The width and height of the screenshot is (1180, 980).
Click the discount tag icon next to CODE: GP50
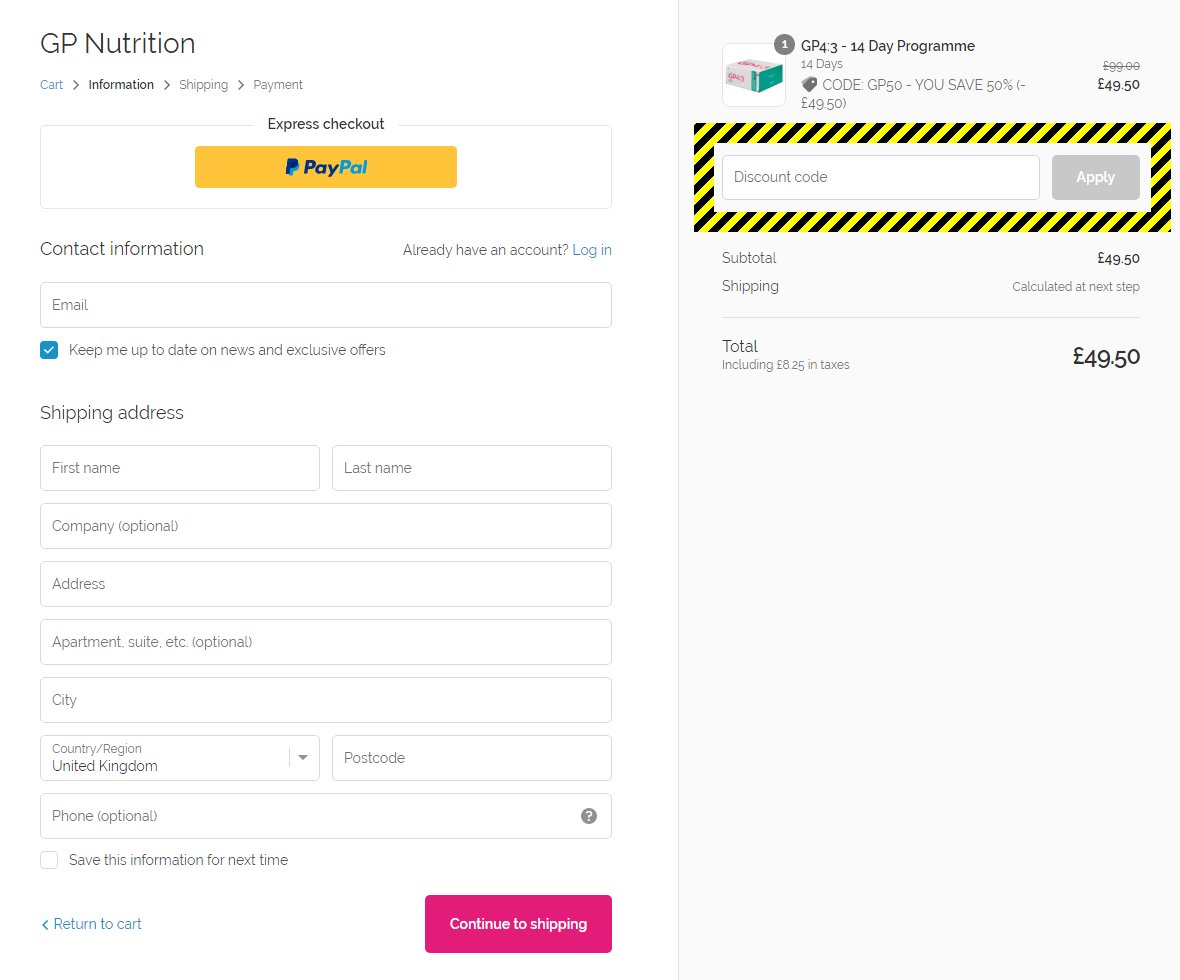809,84
